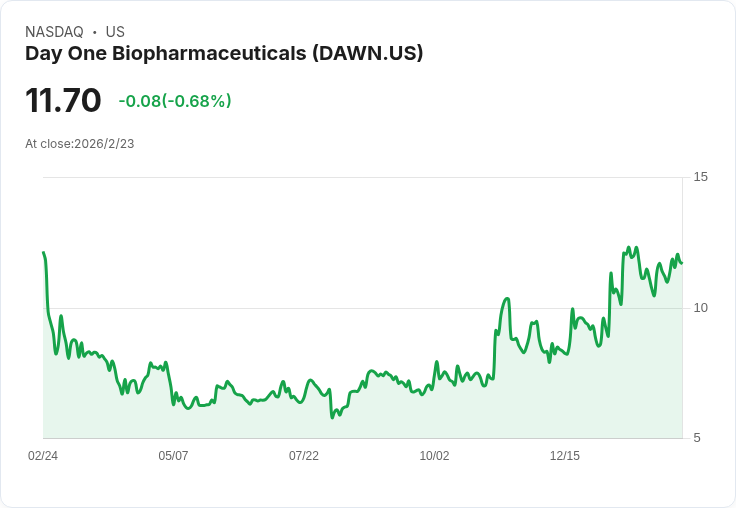Click the At close:2026/2/23 timestamp
This screenshot has width=736, height=508.
point(80,144)
